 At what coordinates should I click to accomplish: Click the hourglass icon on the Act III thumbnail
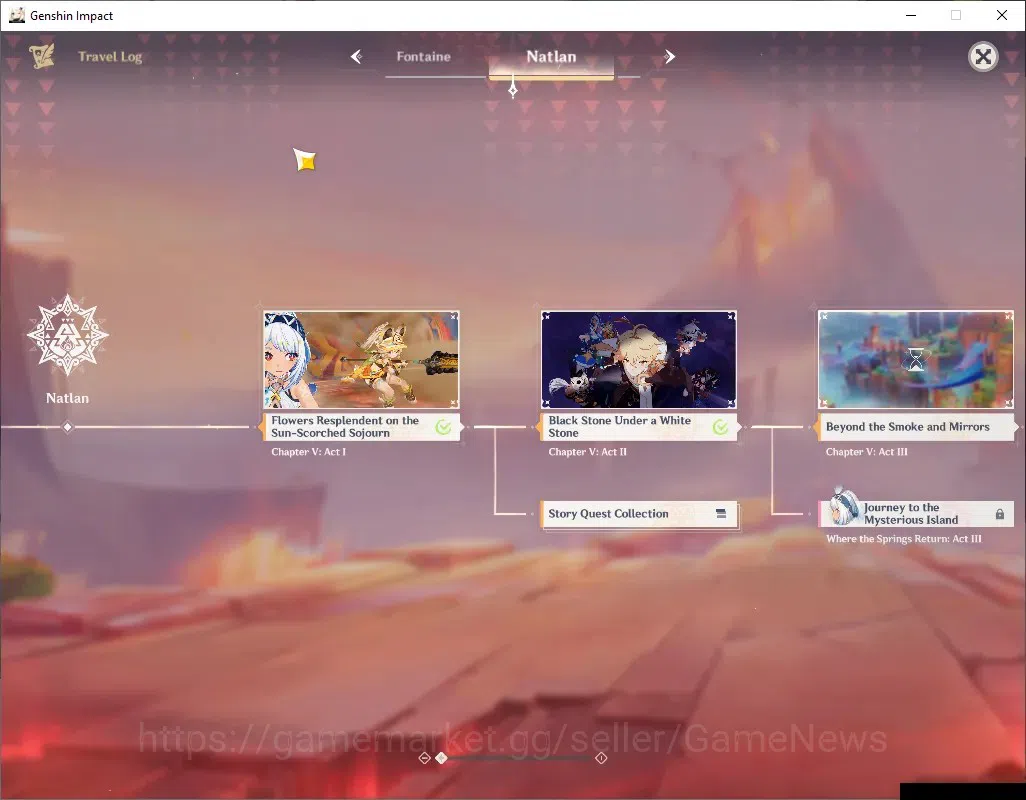pos(915,360)
